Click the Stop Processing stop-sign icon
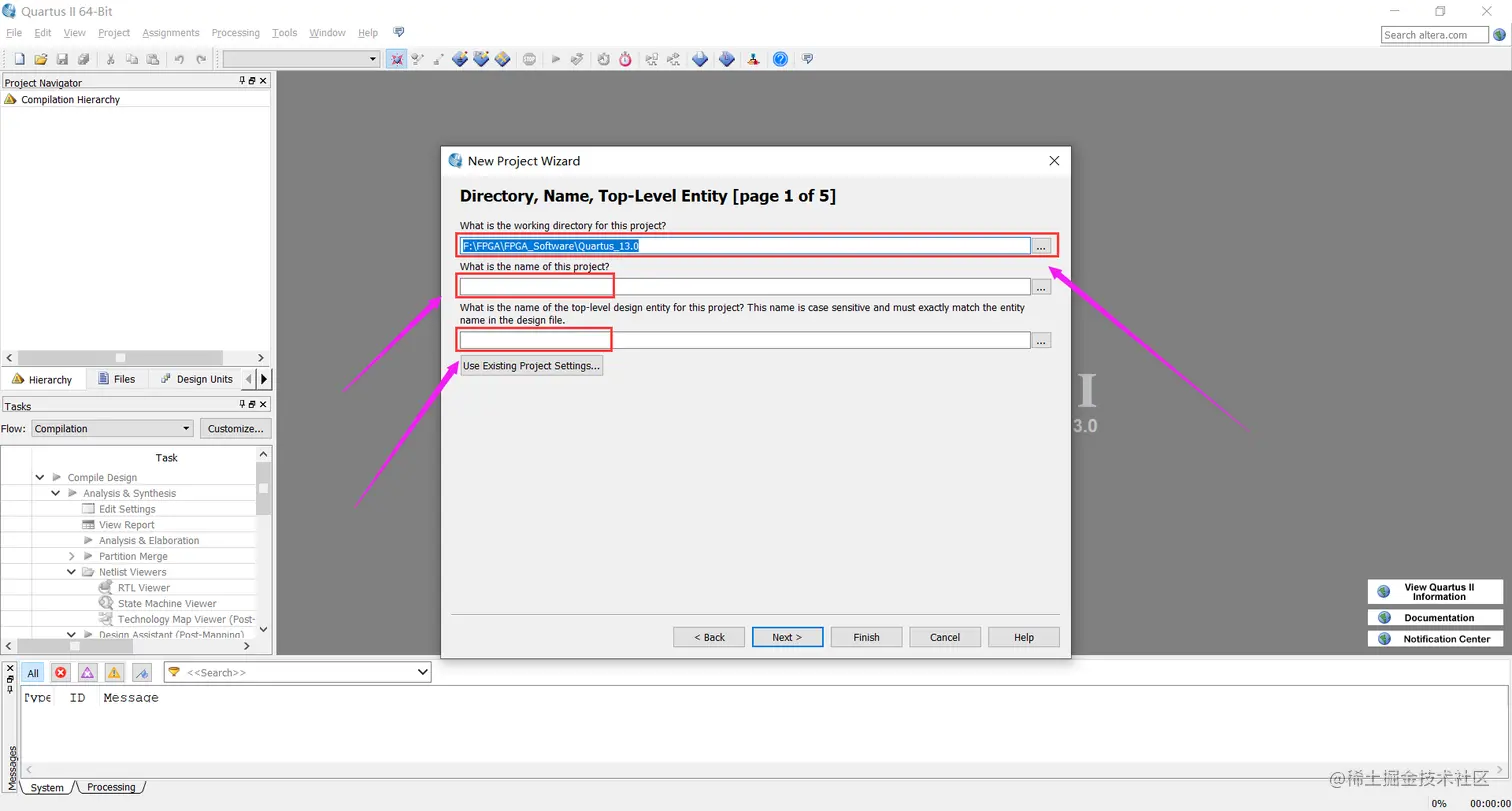Screen dimensions: 1512x811 click(529, 59)
